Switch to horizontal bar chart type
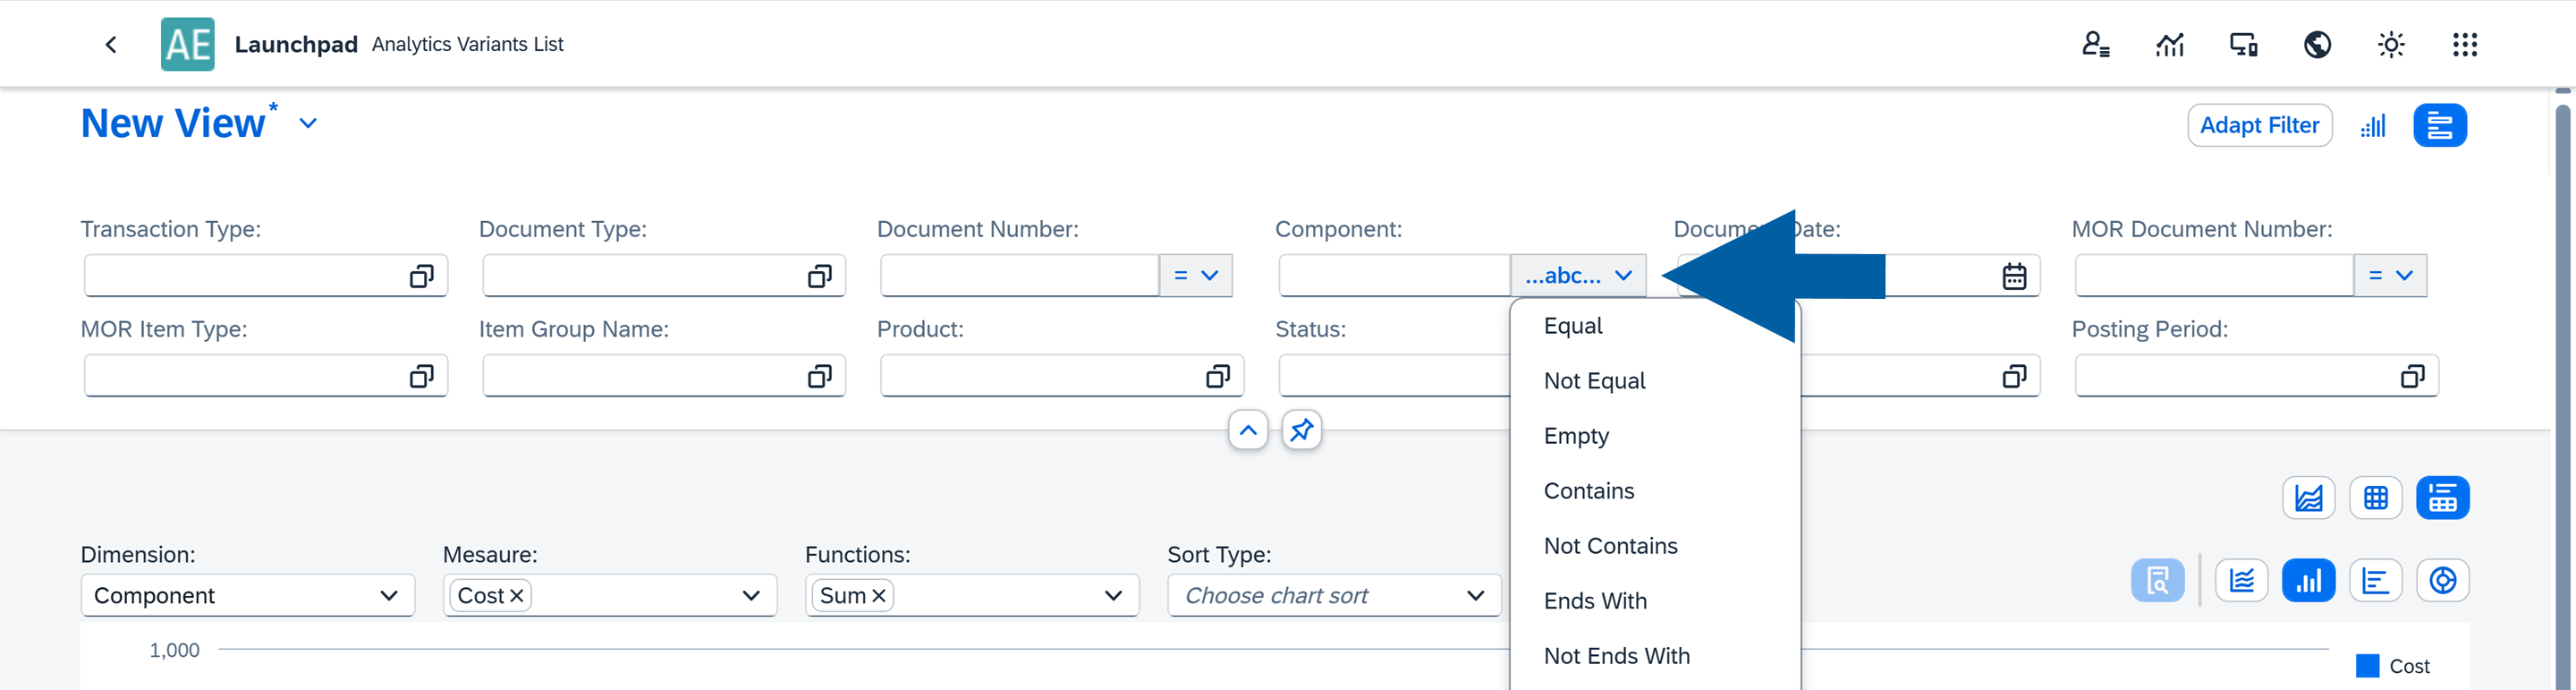 click(x=2375, y=581)
